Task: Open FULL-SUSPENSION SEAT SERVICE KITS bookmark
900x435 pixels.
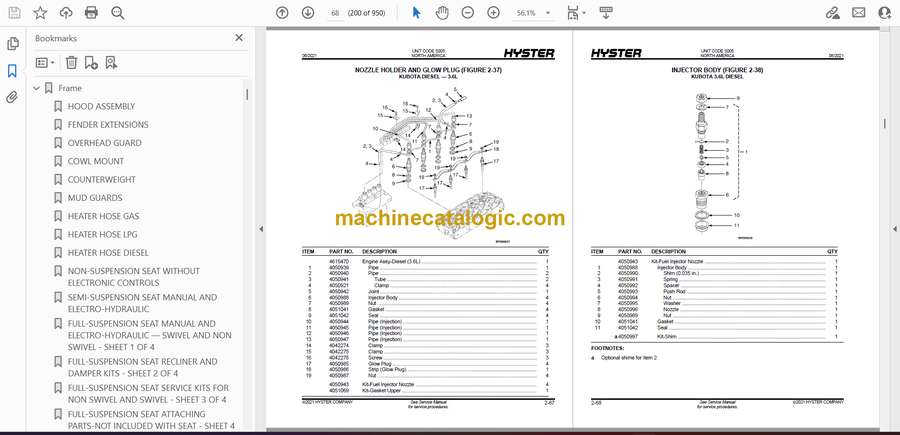Action: click(x=148, y=394)
